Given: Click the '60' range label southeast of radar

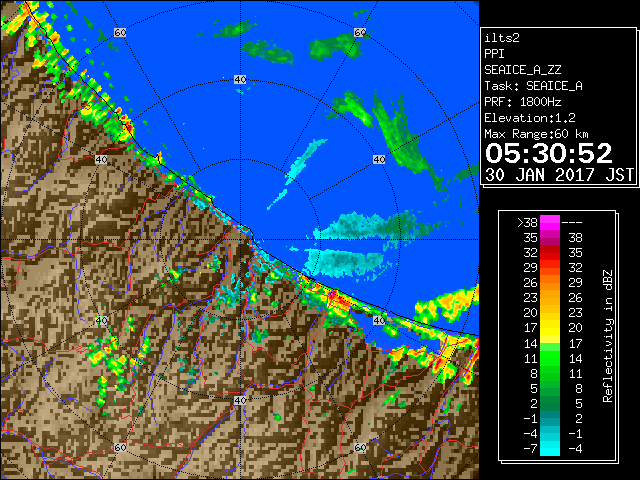Looking at the screenshot, I should 360,447.
